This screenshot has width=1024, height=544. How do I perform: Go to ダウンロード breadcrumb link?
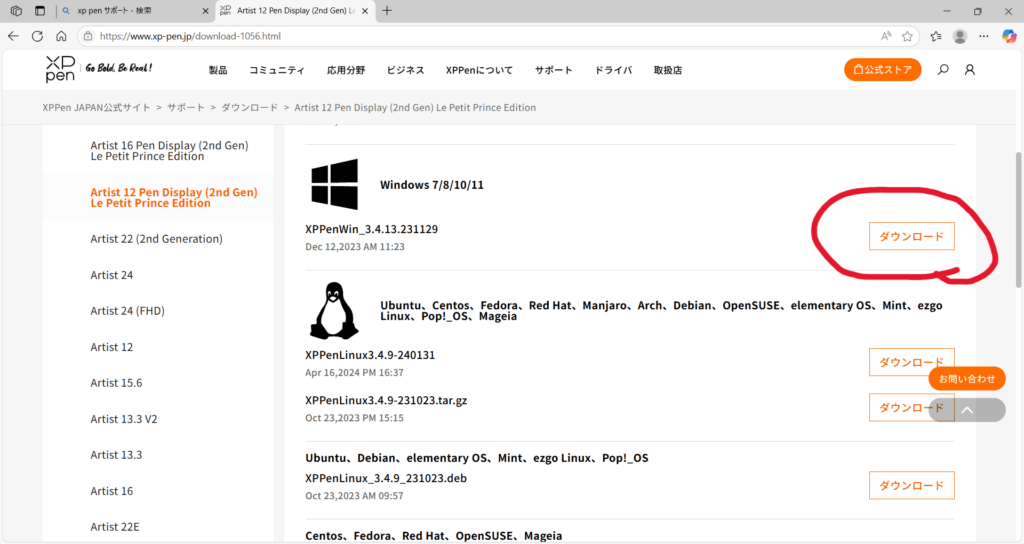[x=249, y=107]
